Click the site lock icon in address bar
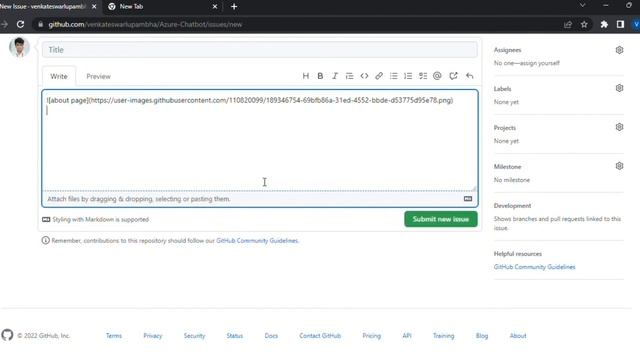 40,24
